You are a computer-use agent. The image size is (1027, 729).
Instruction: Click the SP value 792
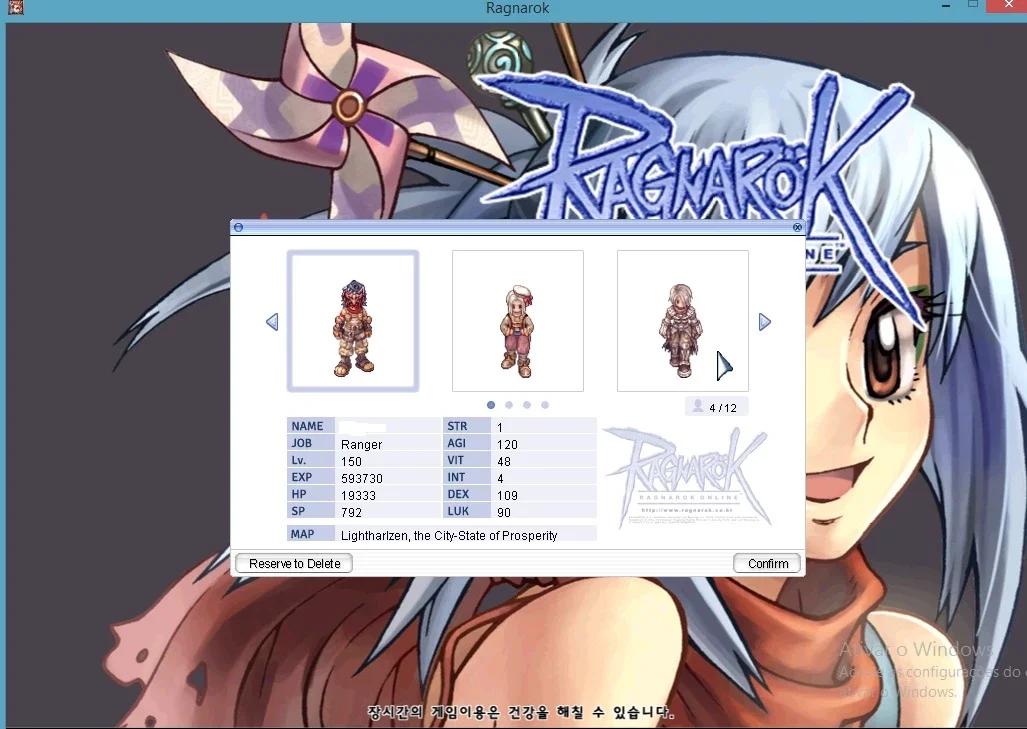[351, 512]
